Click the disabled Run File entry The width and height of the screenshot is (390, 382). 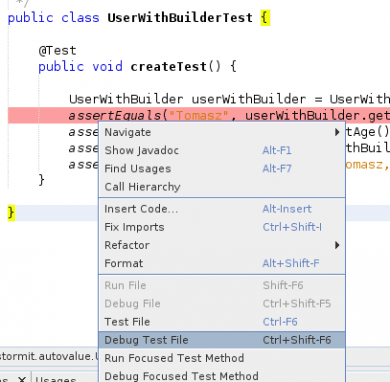click(222, 285)
